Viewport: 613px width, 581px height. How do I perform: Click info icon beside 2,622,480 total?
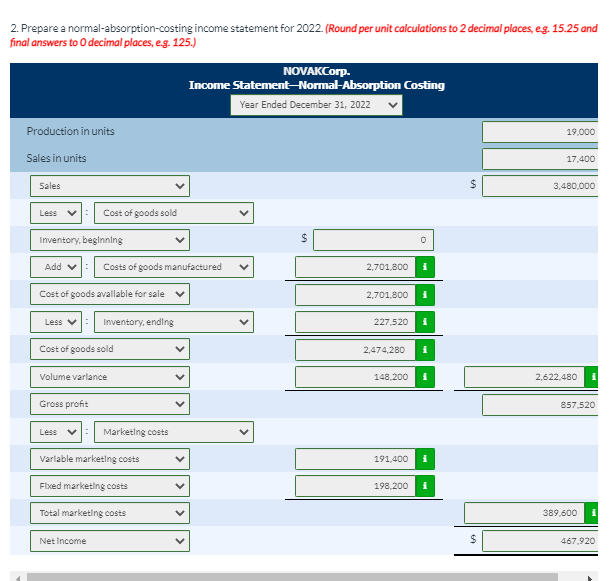(591, 377)
